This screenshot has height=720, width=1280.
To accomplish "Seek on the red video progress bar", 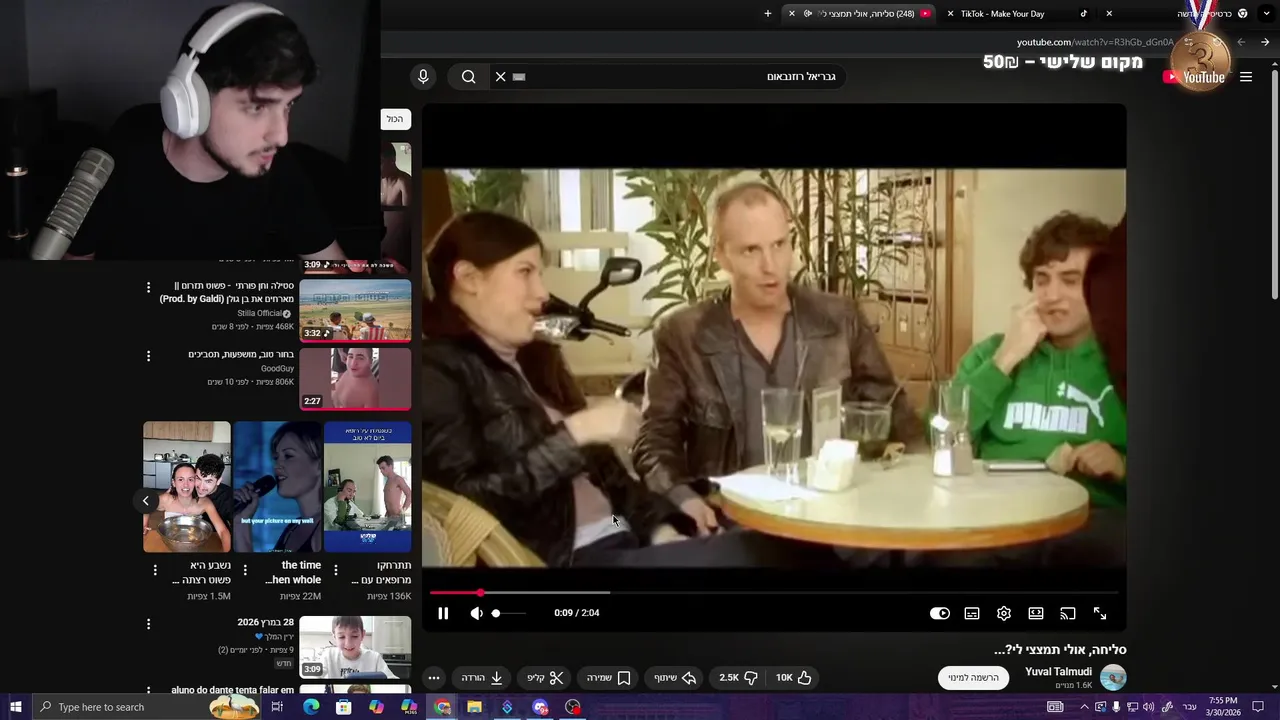I will 774,593.
